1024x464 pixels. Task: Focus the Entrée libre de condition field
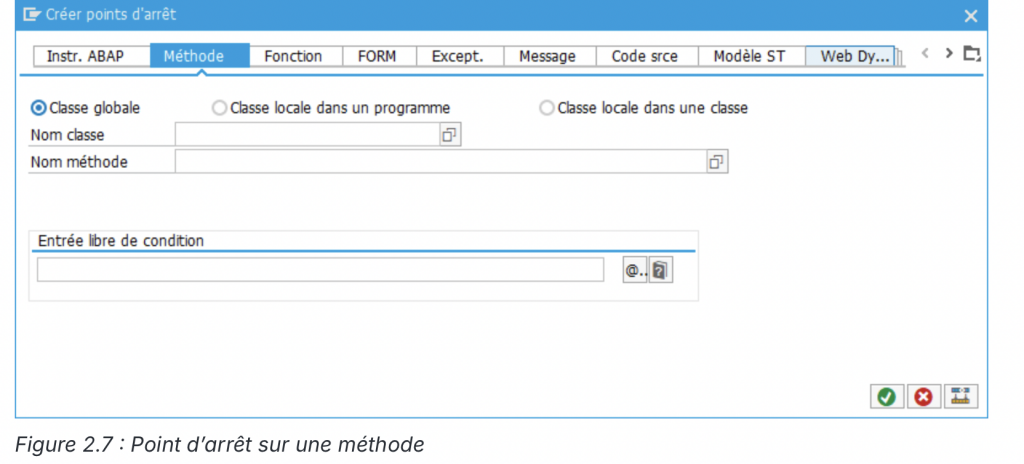click(x=320, y=270)
